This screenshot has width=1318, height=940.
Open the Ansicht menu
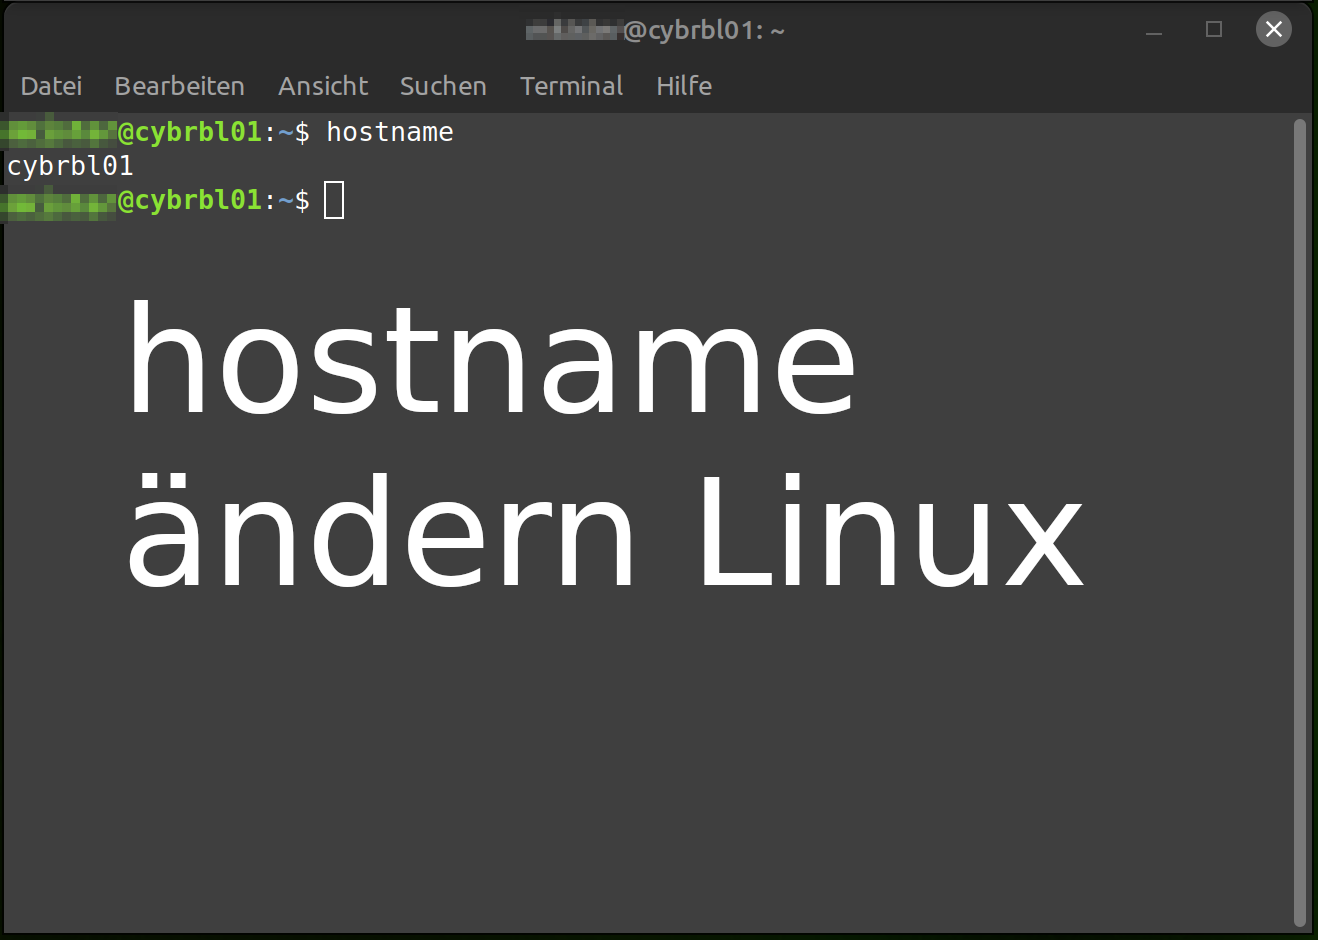click(x=322, y=86)
